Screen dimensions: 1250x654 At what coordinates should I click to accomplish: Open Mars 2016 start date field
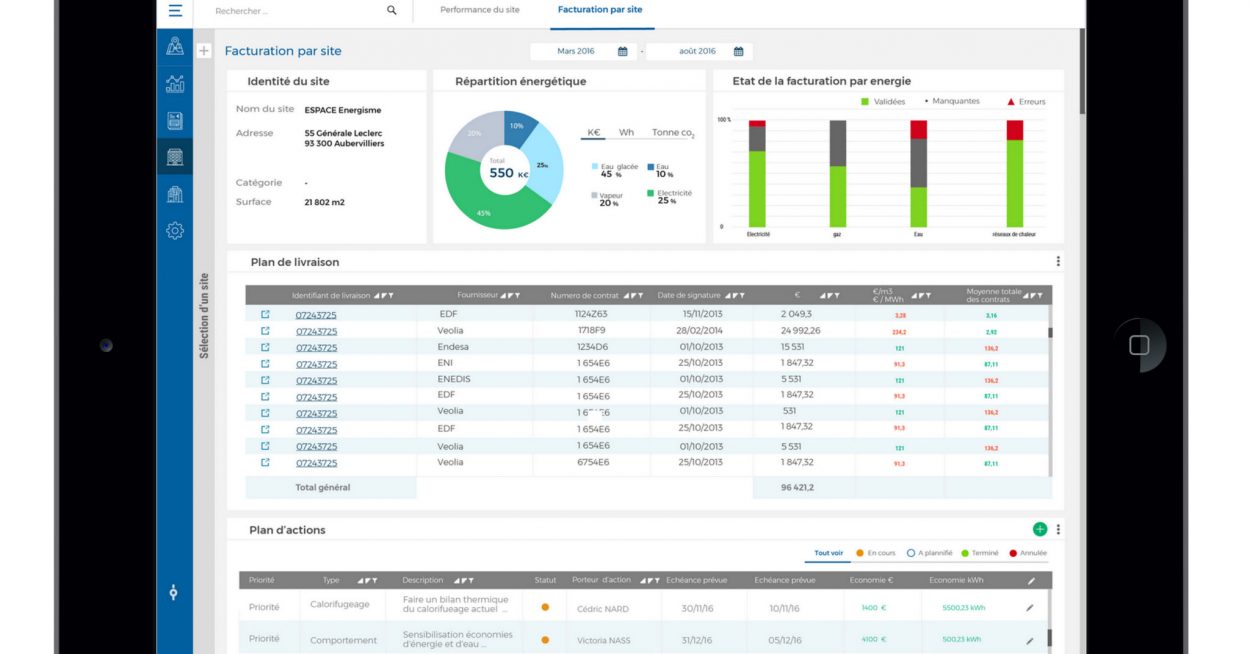(x=583, y=51)
